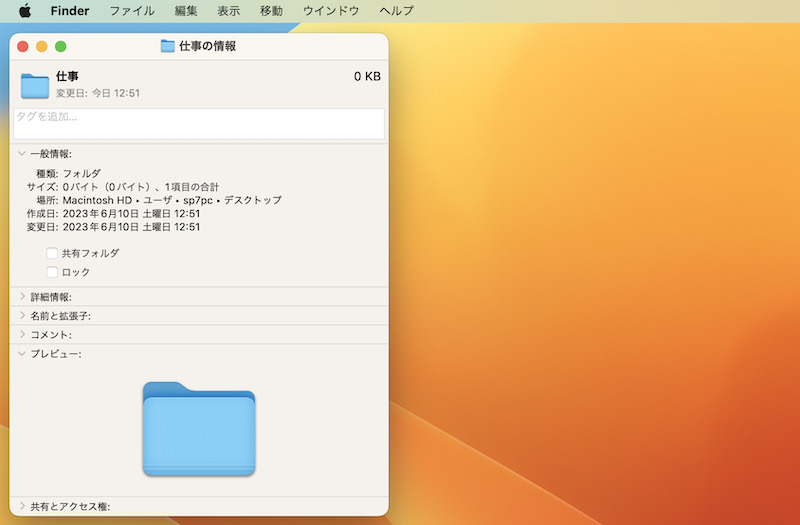Click the large folder preview image
The image size is (800, 525).
(x=199, y=428)
